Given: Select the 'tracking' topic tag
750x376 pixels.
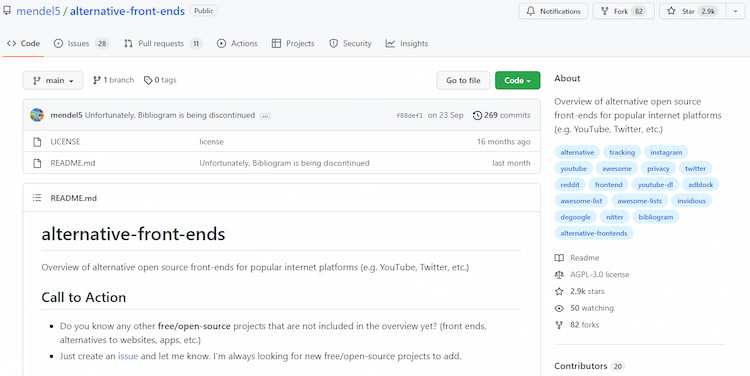Looking at the screenshot, I should click(622, 153).
